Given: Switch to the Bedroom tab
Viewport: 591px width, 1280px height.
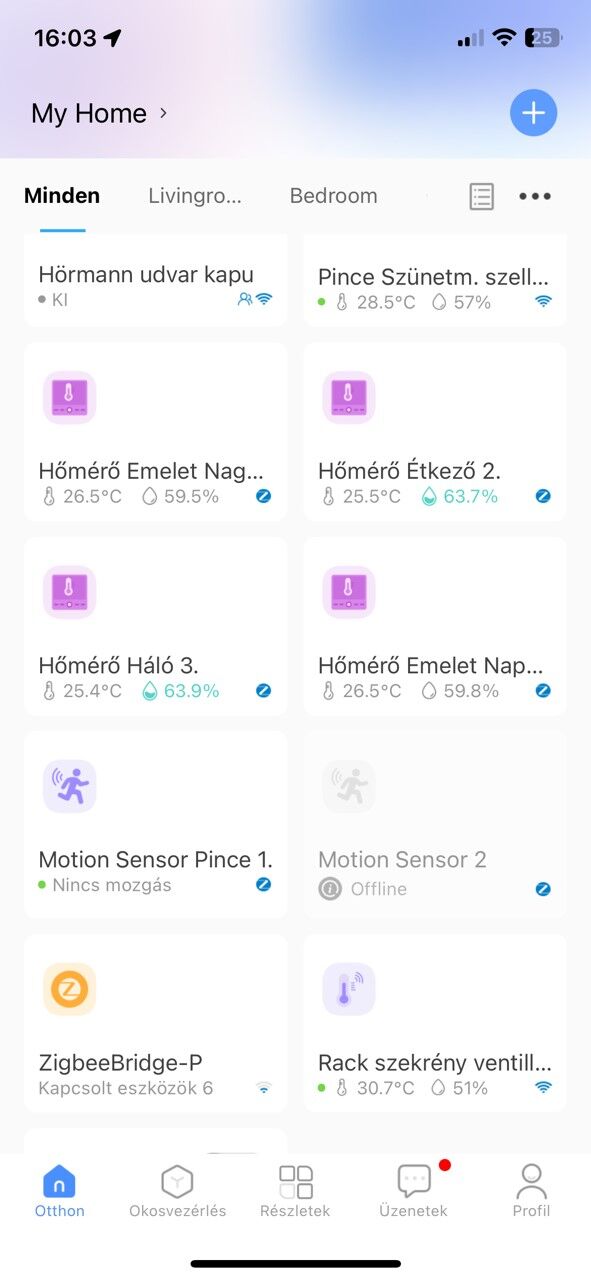Looking at the screenshot, I should click(x=334, y=196).
